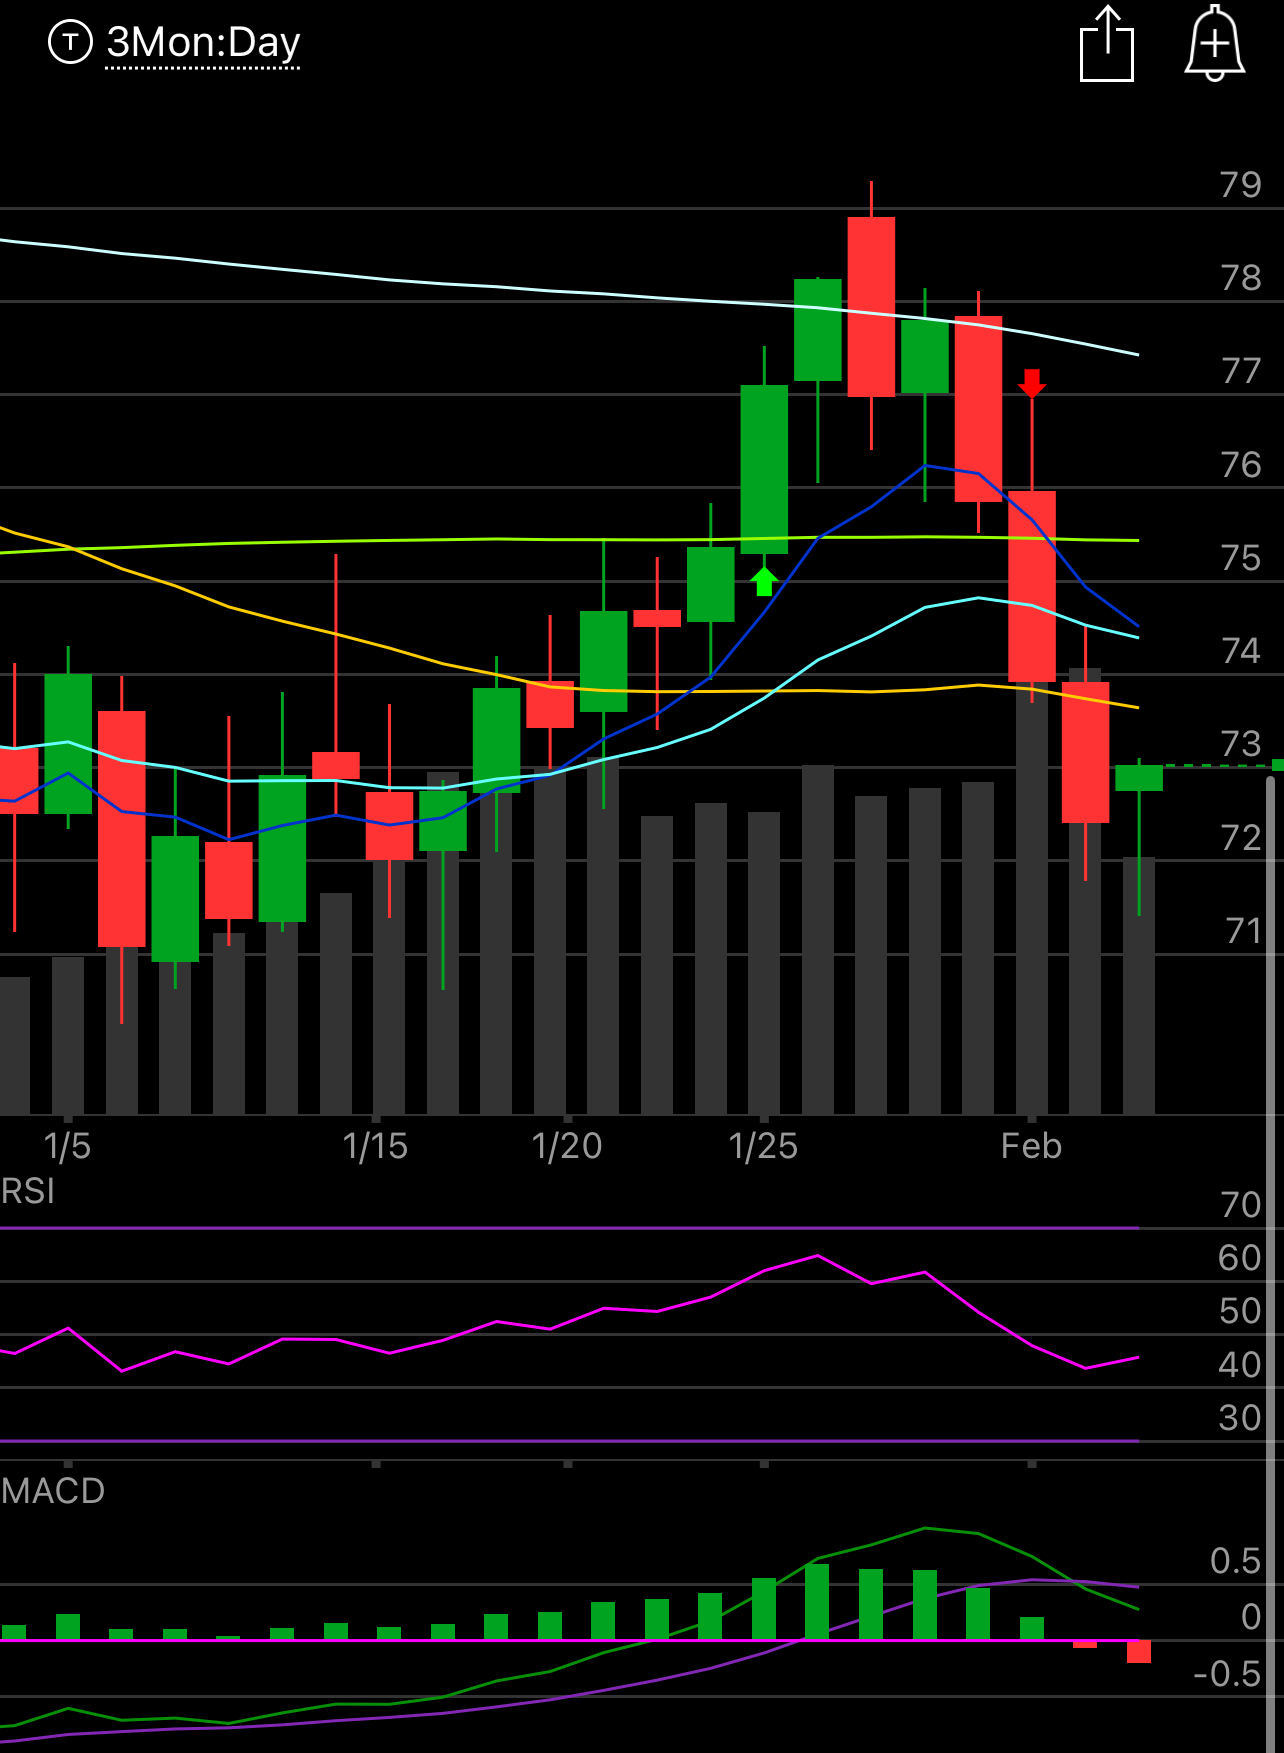Image resolution: width=1284 pixels, height=1753 pixels.
Task: Tap the 1/25 date axis label
Action: pos(764,1146)
